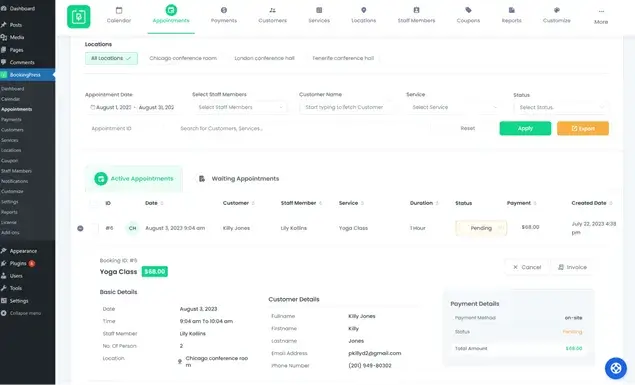
Task: Sort the table by Payment column
Action: [x=522, y=203]
